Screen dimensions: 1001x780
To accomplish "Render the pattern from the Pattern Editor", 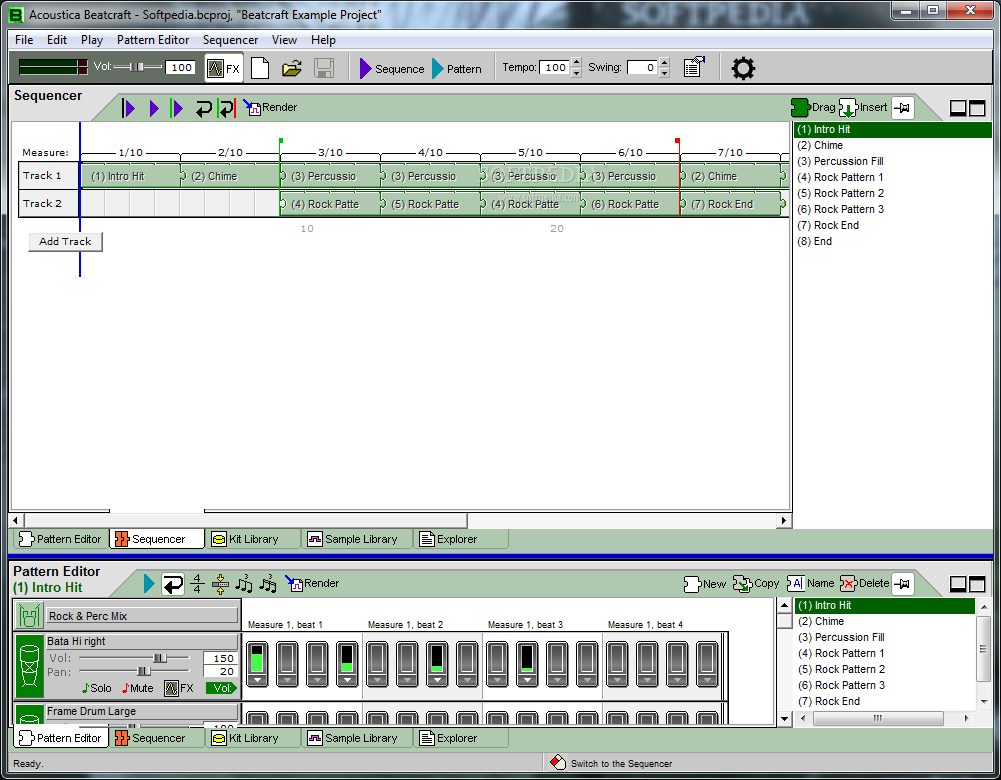I will pos(312,583).
